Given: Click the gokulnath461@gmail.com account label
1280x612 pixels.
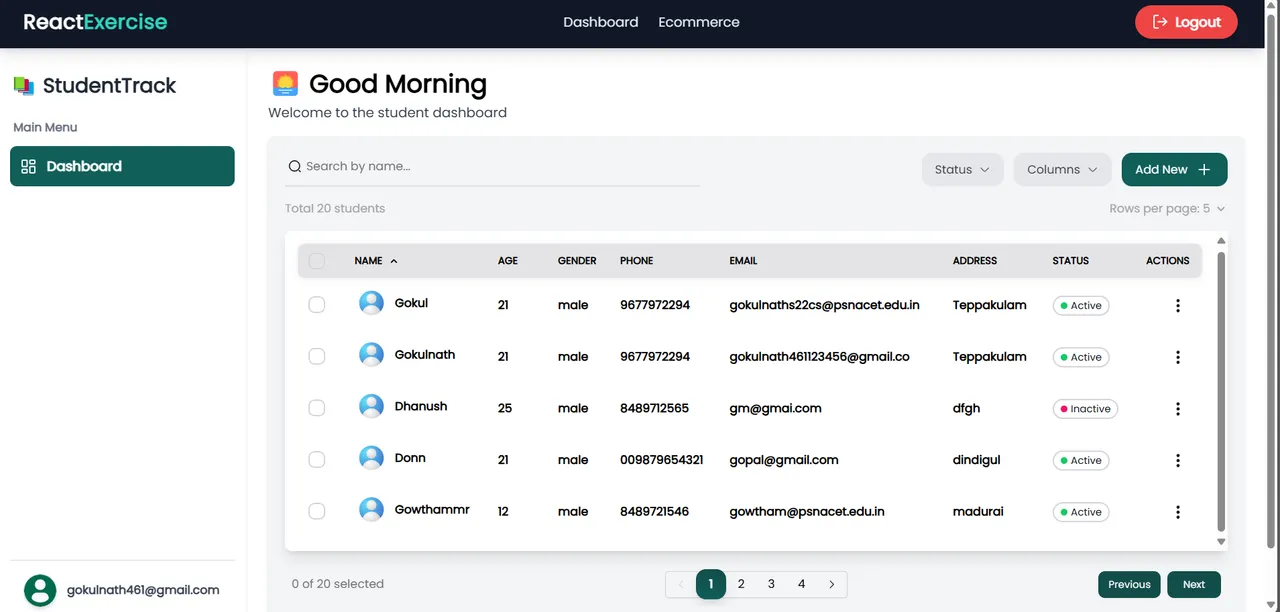Looking at the screenshot, I should tap(143, 590).
